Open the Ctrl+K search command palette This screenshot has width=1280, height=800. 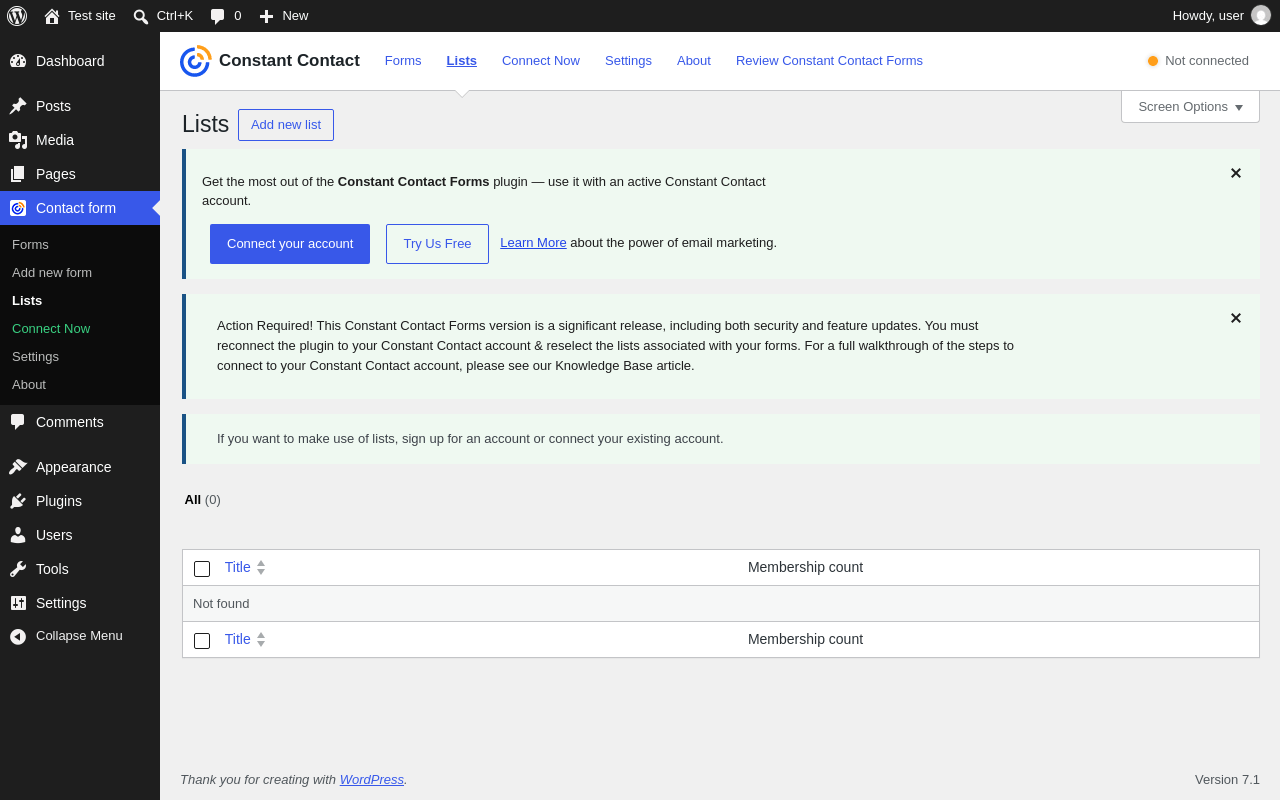163,16
